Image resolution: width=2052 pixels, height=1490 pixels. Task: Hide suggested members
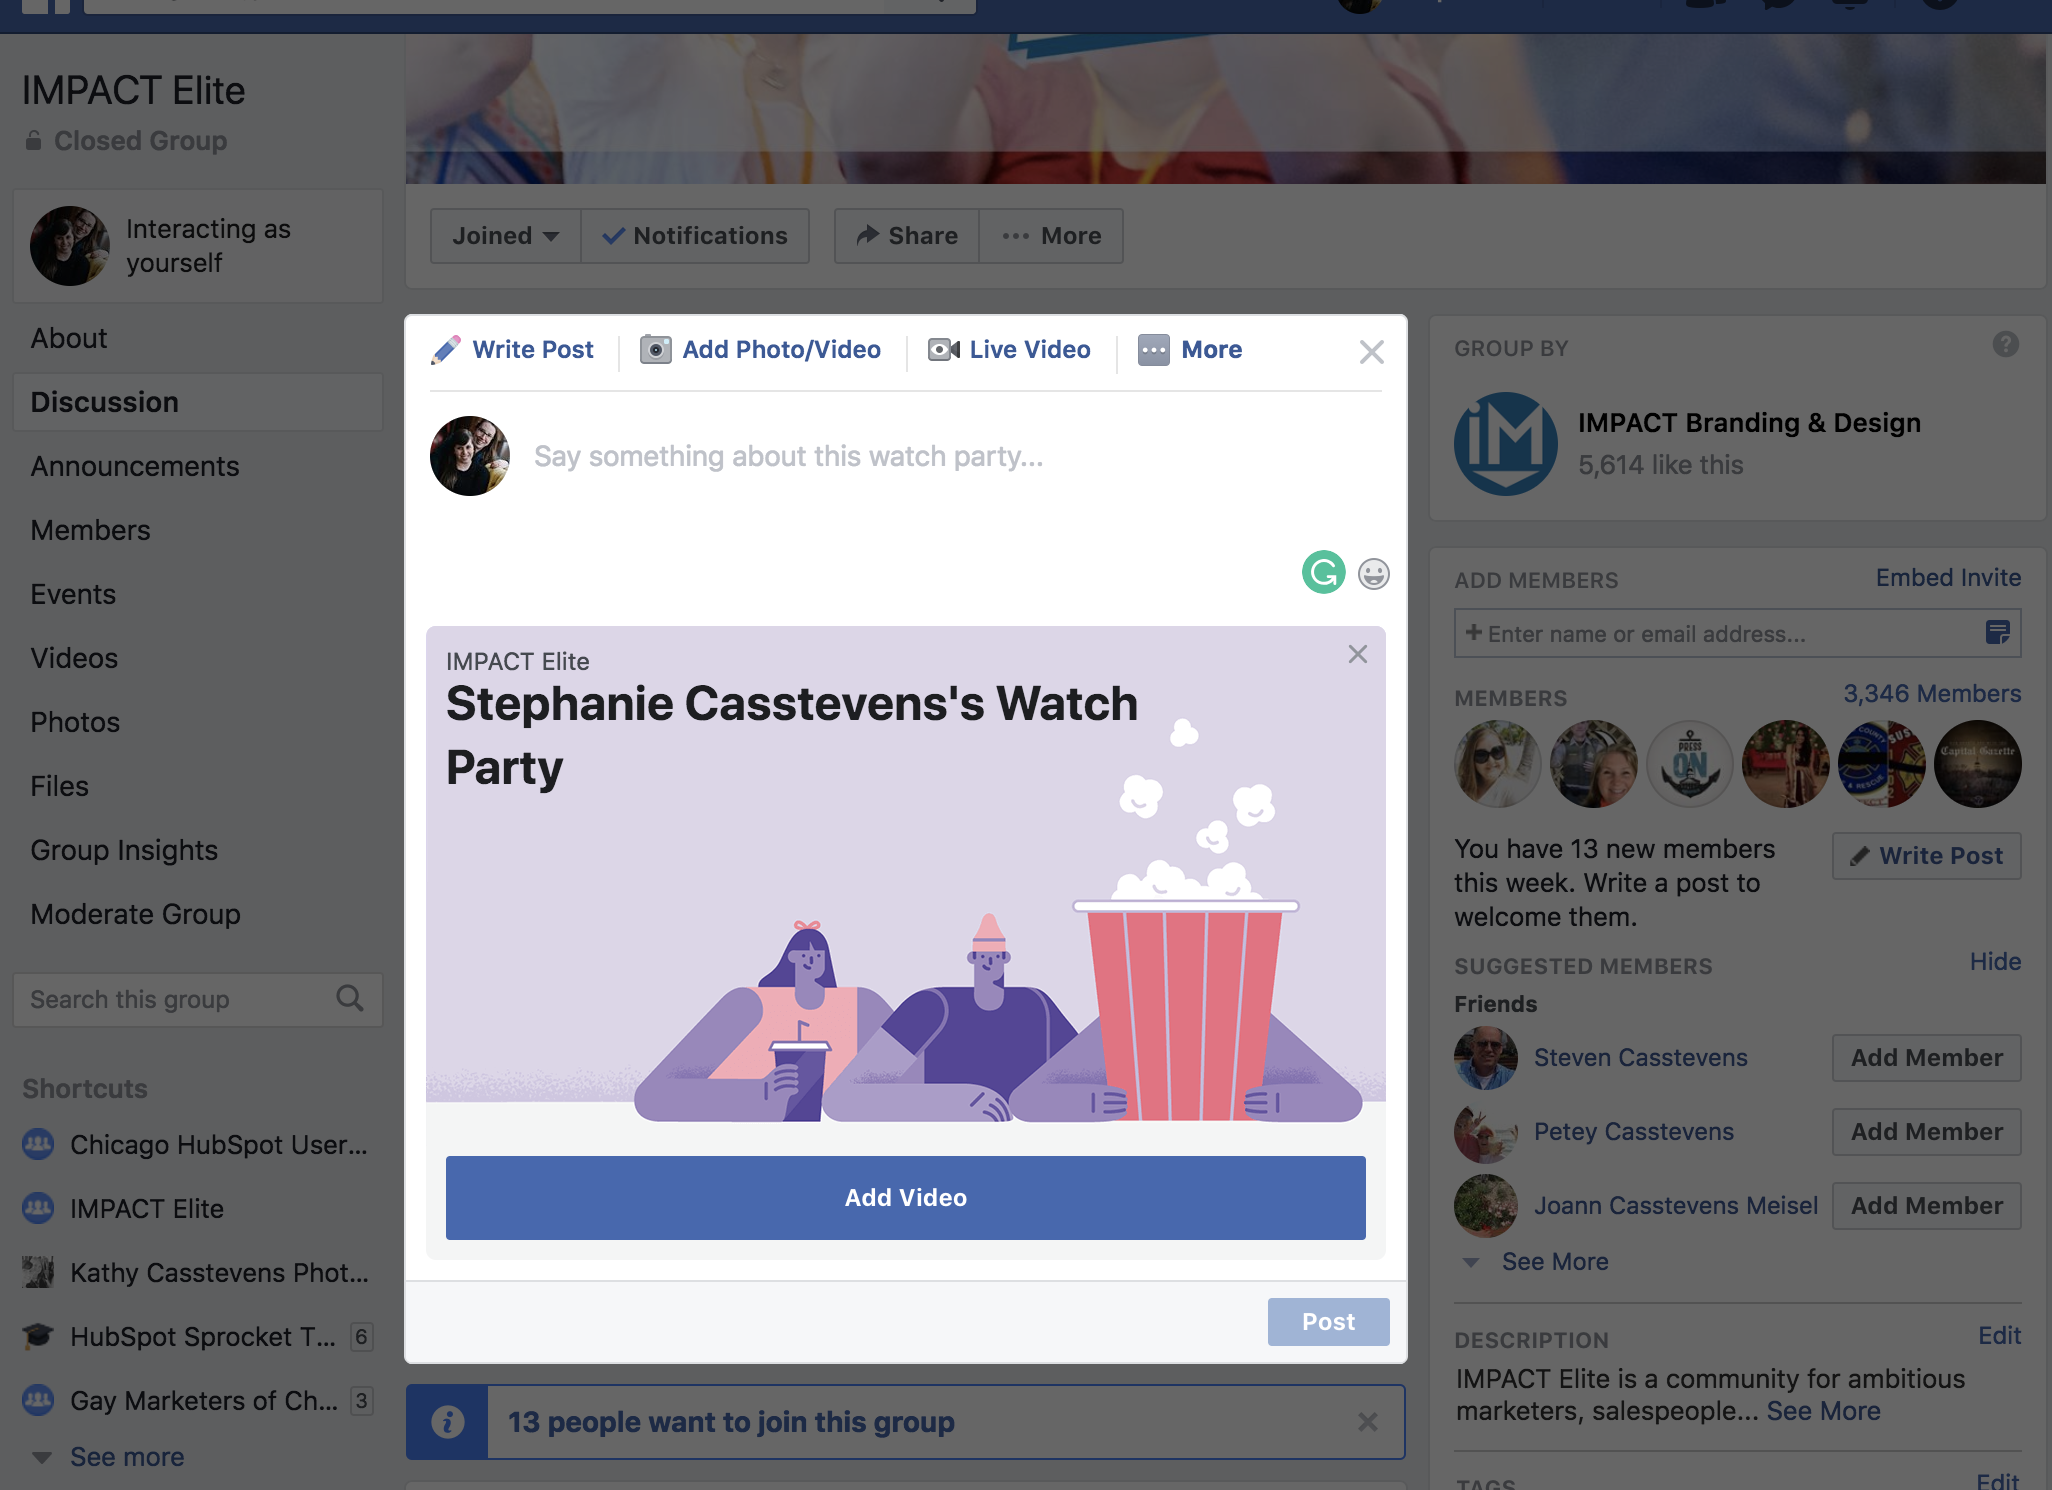[1995, 962]
